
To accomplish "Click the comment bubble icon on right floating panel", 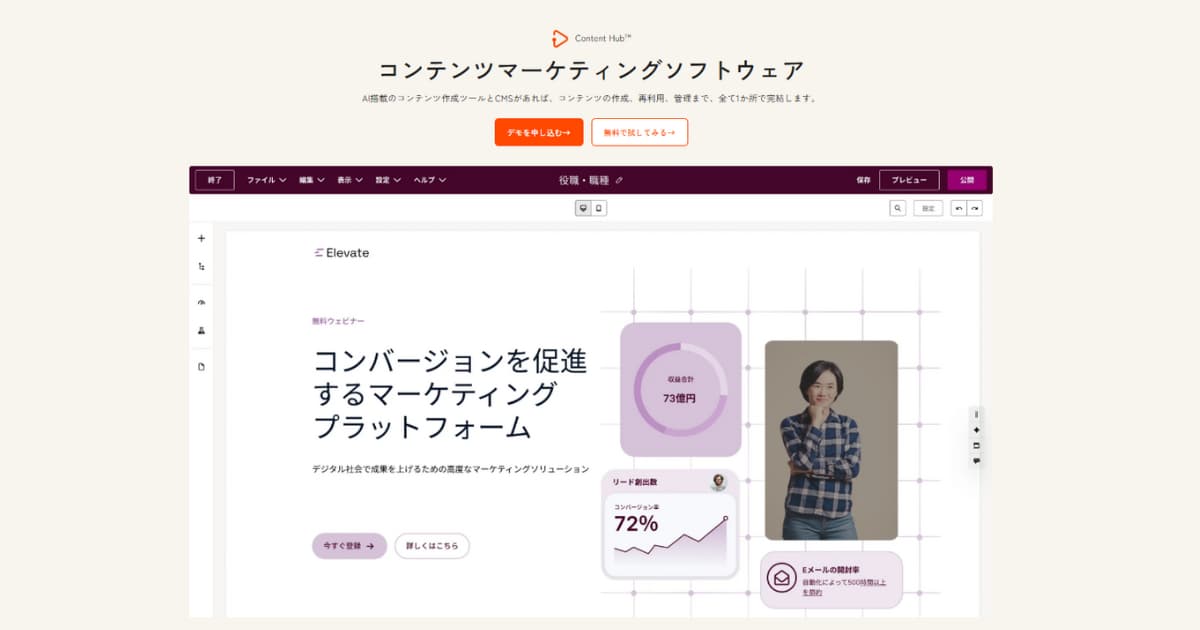I will coord(977,461).
